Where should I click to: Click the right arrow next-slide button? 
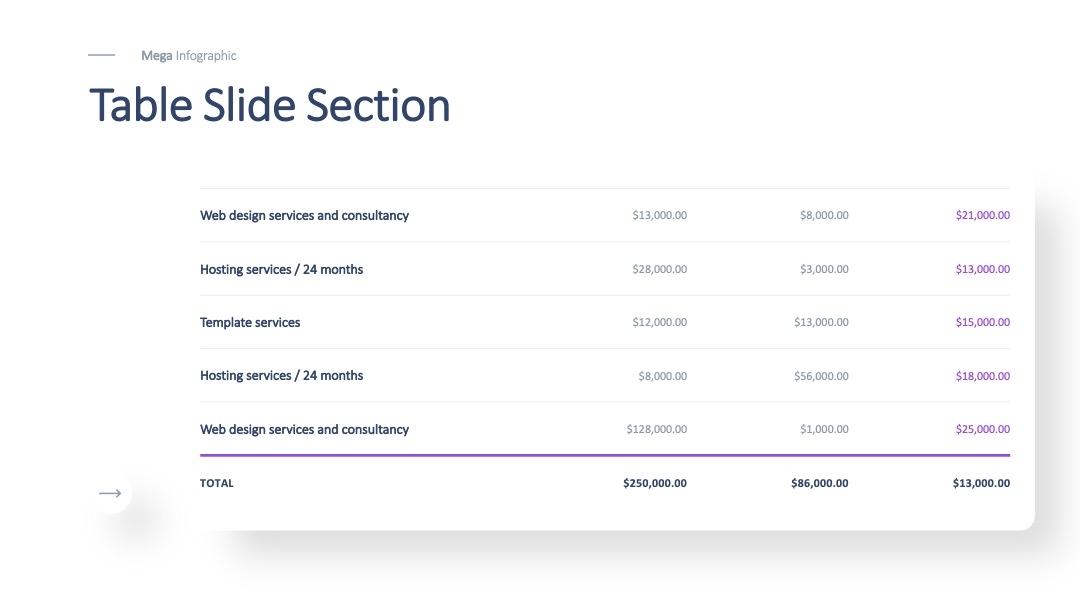110,493
